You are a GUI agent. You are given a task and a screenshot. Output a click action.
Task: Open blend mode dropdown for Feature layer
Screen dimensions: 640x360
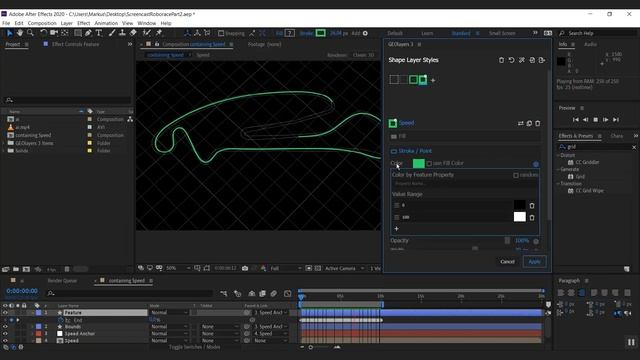[169, 313]
